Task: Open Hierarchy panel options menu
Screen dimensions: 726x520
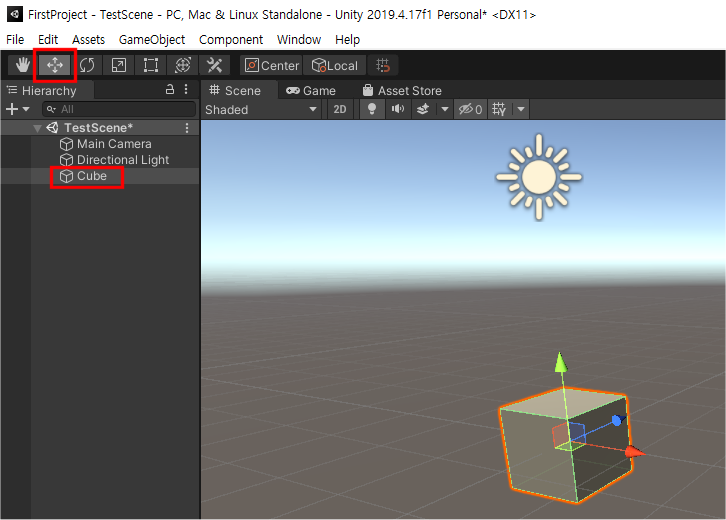Action: tap(186, 89)
